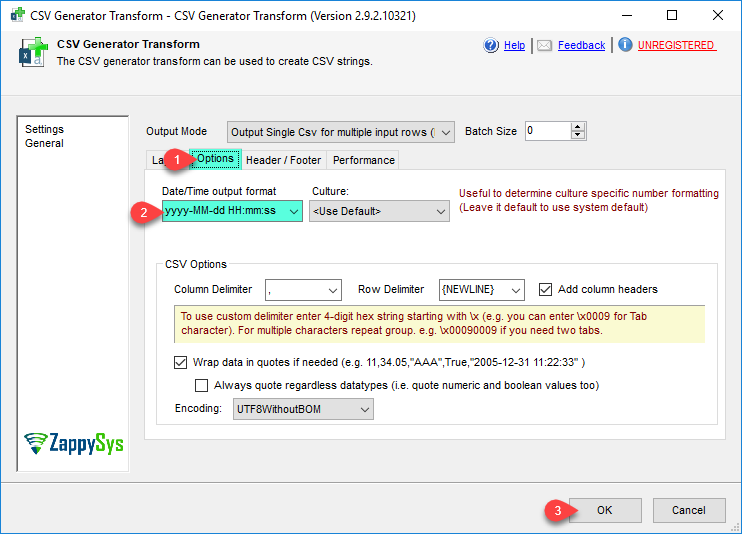Select General in the left panel
This screenshot has width=742, height=534.
tap(44, 143)
